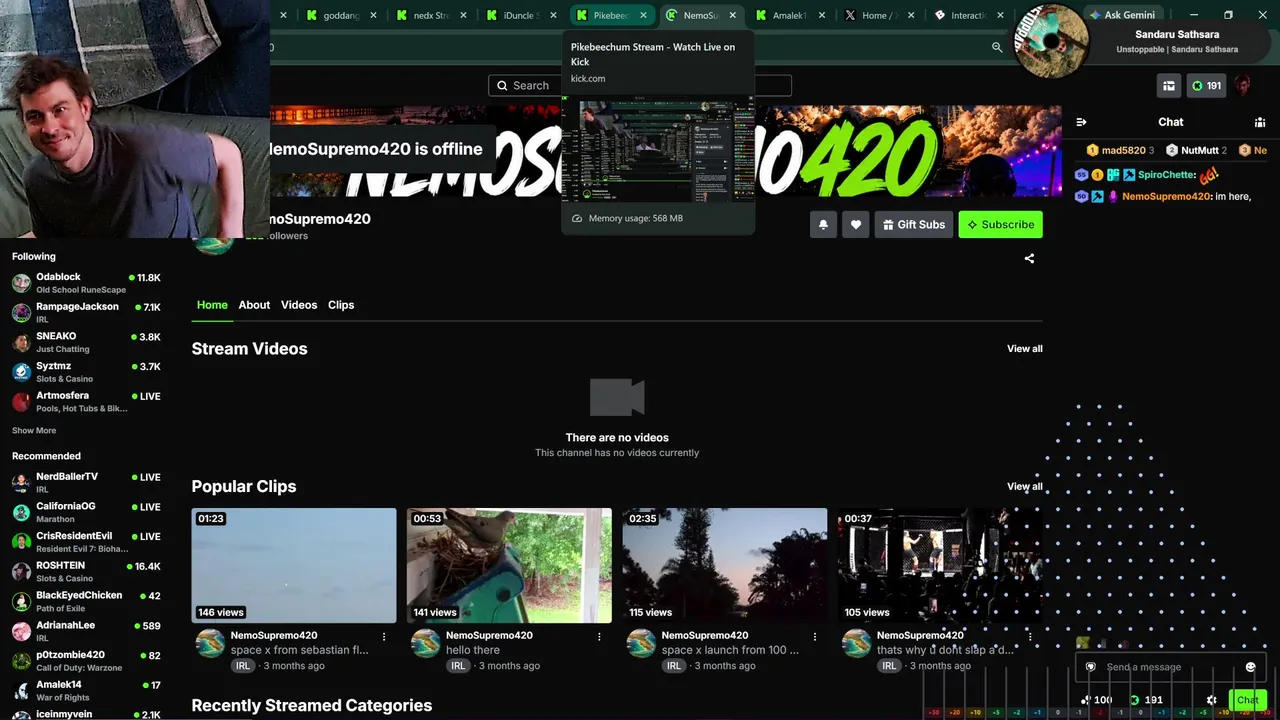View all Stream Videos
This screenshot has width=1280, height=720.
point(1024,349)
